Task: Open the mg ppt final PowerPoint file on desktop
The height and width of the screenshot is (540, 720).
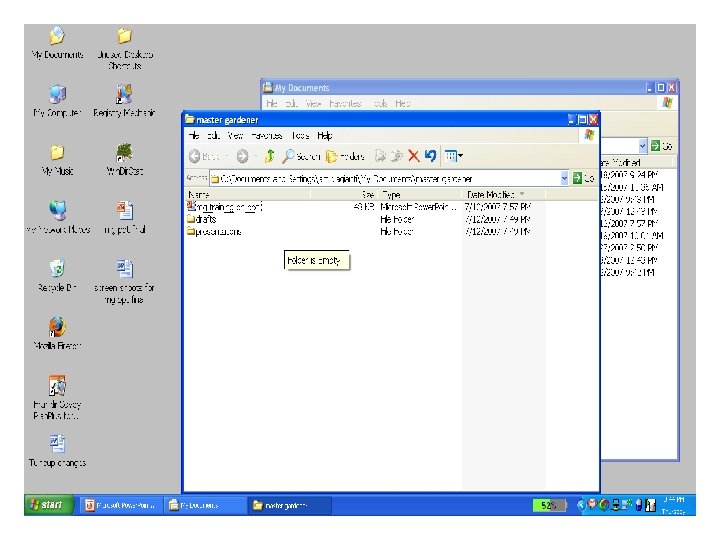Action: click(x=124, y=217)
